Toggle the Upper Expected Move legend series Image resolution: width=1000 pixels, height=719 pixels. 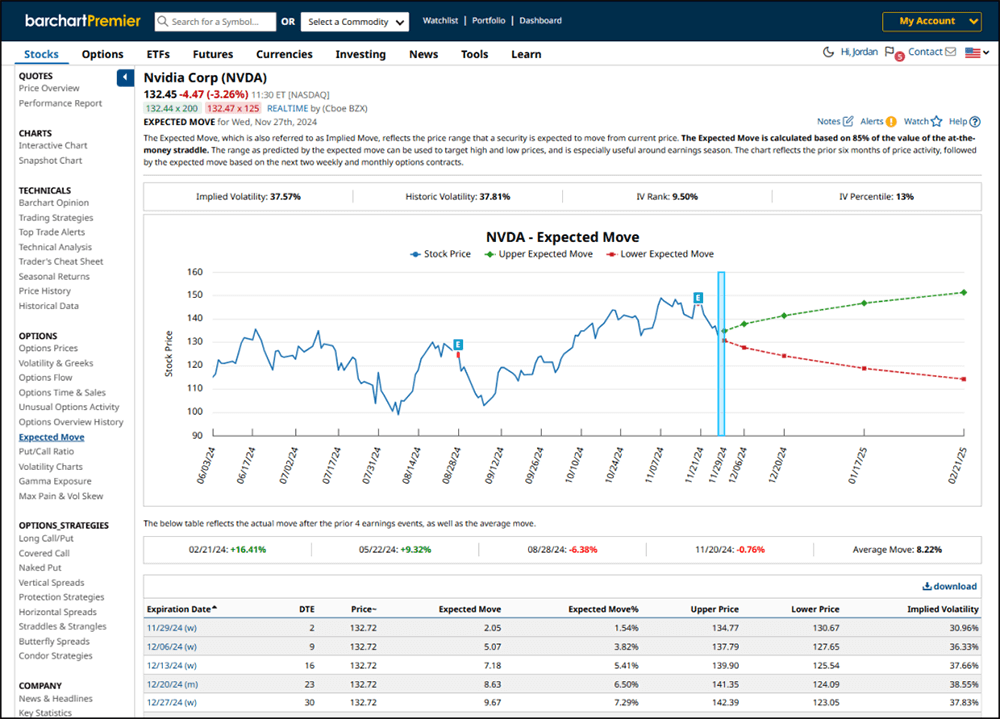coord(538,254)
